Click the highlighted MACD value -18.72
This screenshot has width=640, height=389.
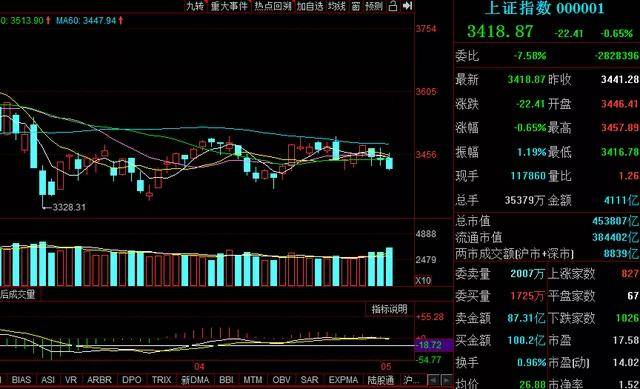click(x=433, y=345)
